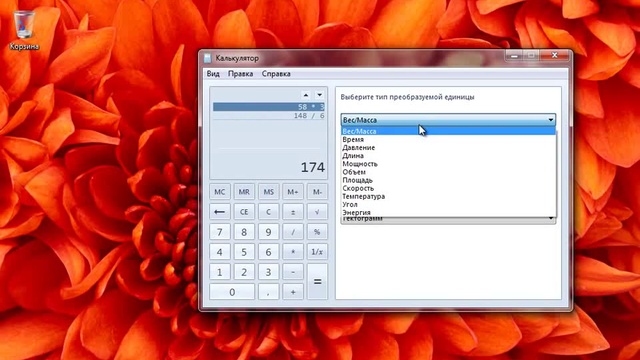Choose Давление in the unit list

click(448, 147)
